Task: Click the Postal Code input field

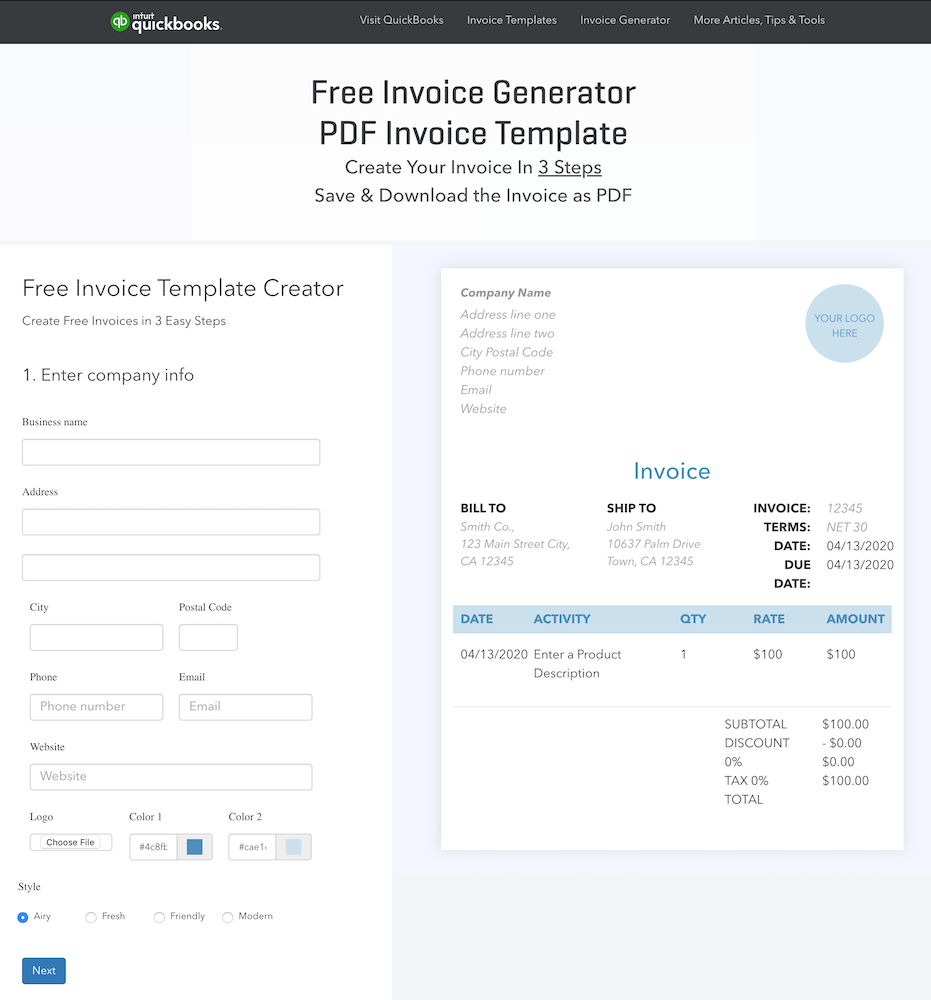Action: [208, 637]
